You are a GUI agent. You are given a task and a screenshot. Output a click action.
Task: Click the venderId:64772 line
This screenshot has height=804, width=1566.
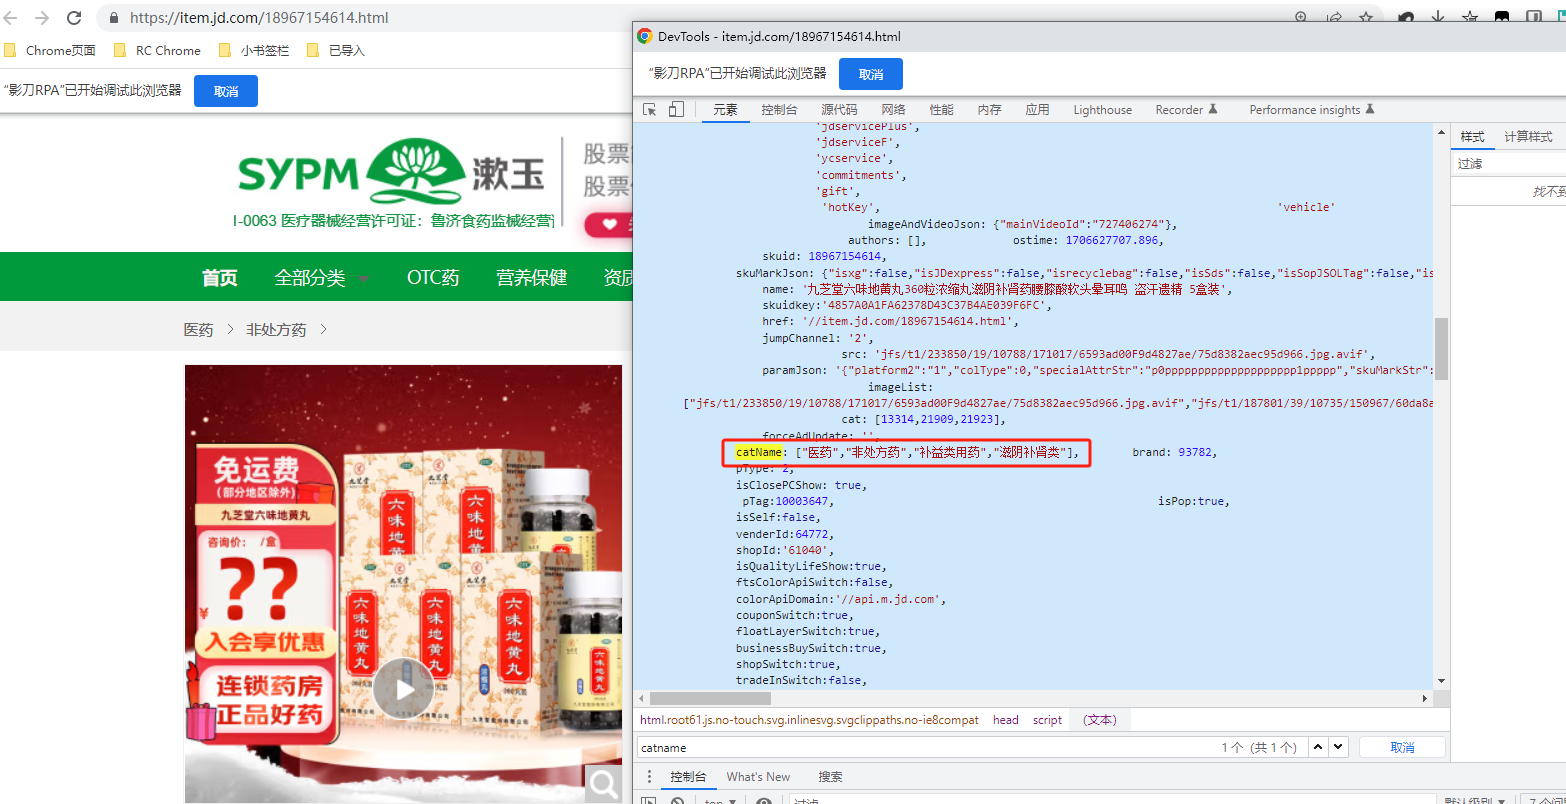[x=783, y=534]
